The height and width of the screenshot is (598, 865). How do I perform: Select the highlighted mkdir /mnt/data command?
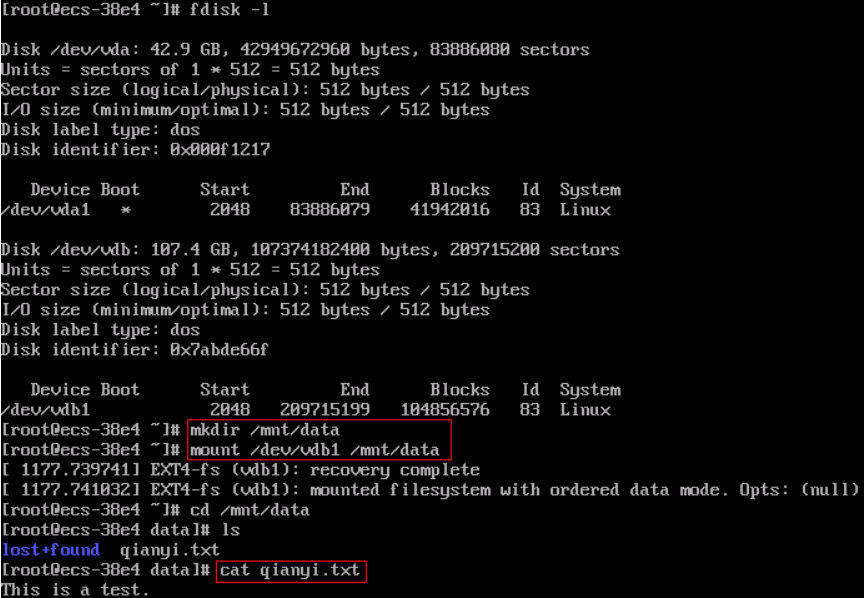[x=265, y=430]
